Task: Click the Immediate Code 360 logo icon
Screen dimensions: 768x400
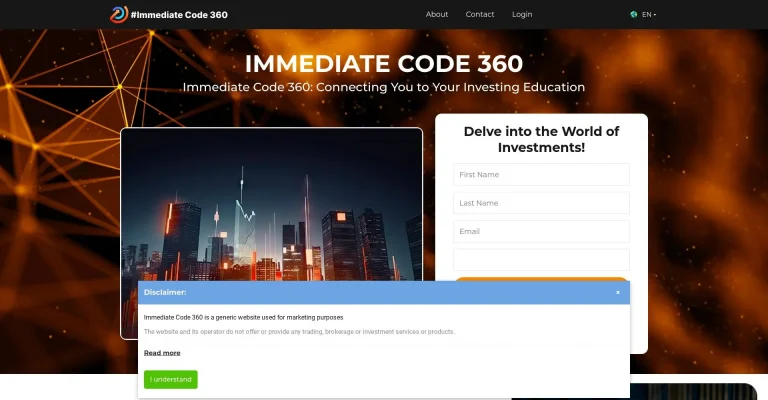Action: click(x=119, y=14)
